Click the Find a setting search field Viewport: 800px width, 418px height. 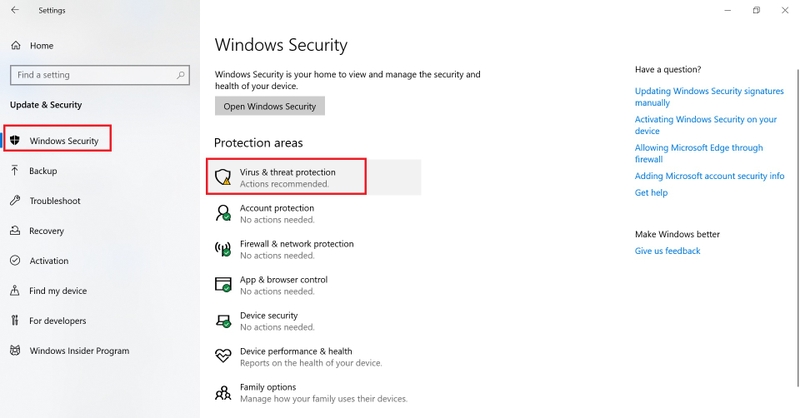click(x=100, y=75)
